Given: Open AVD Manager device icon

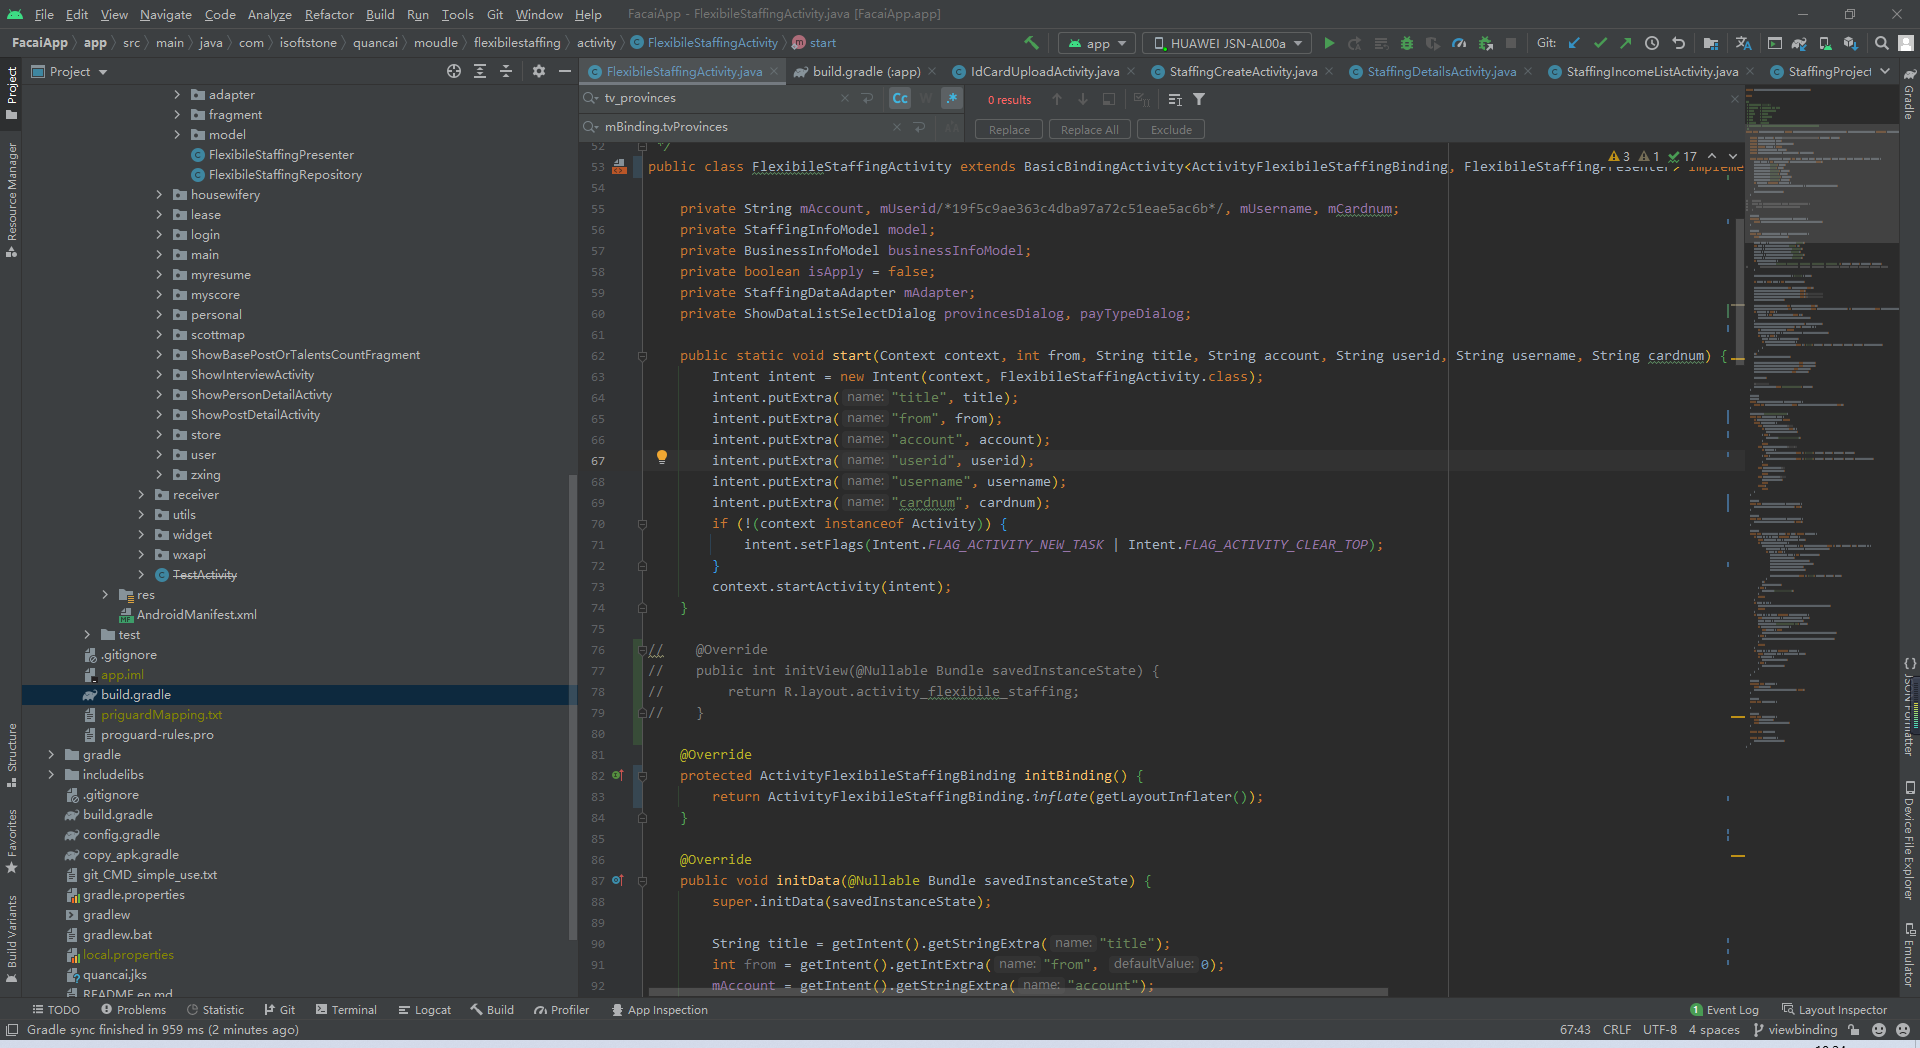Looking at the screenshot, I should 1825,43.
